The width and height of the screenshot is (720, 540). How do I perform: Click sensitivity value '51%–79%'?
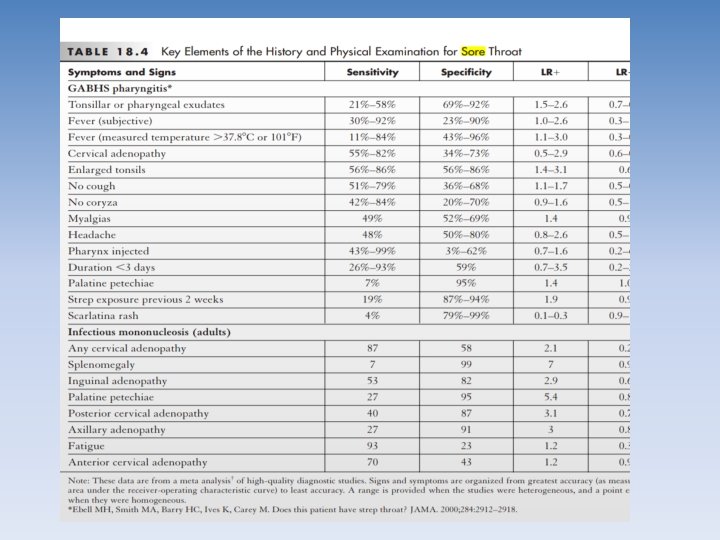[x=372, y=186]
